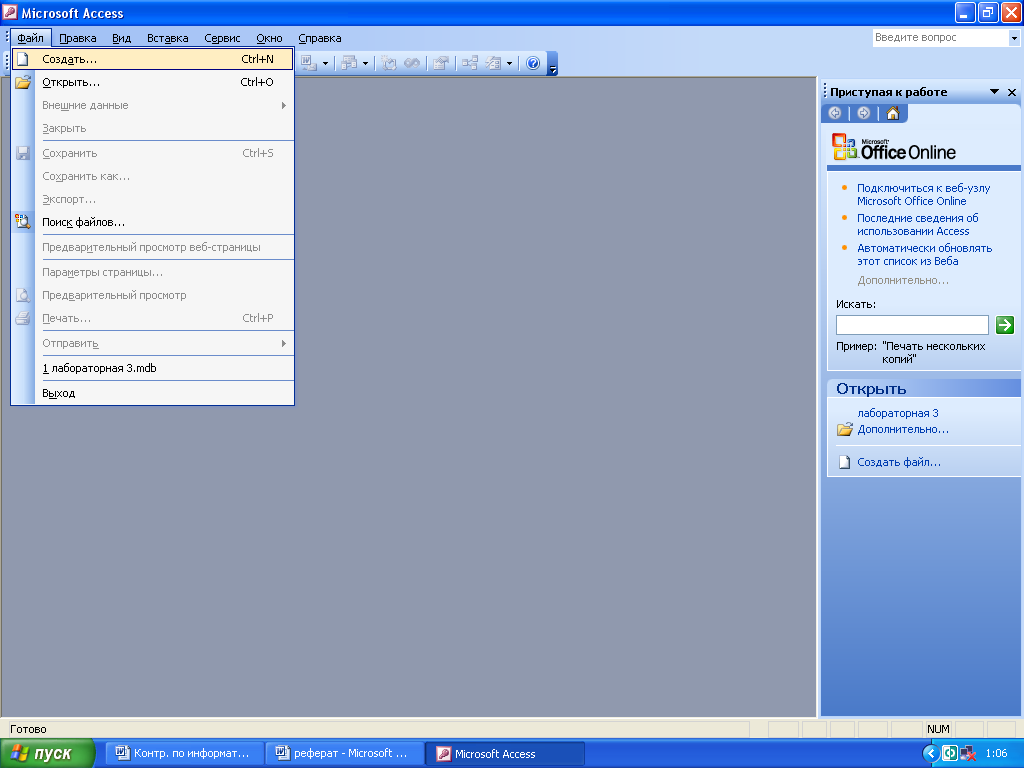Open the Вставка menu

[168, 38]
